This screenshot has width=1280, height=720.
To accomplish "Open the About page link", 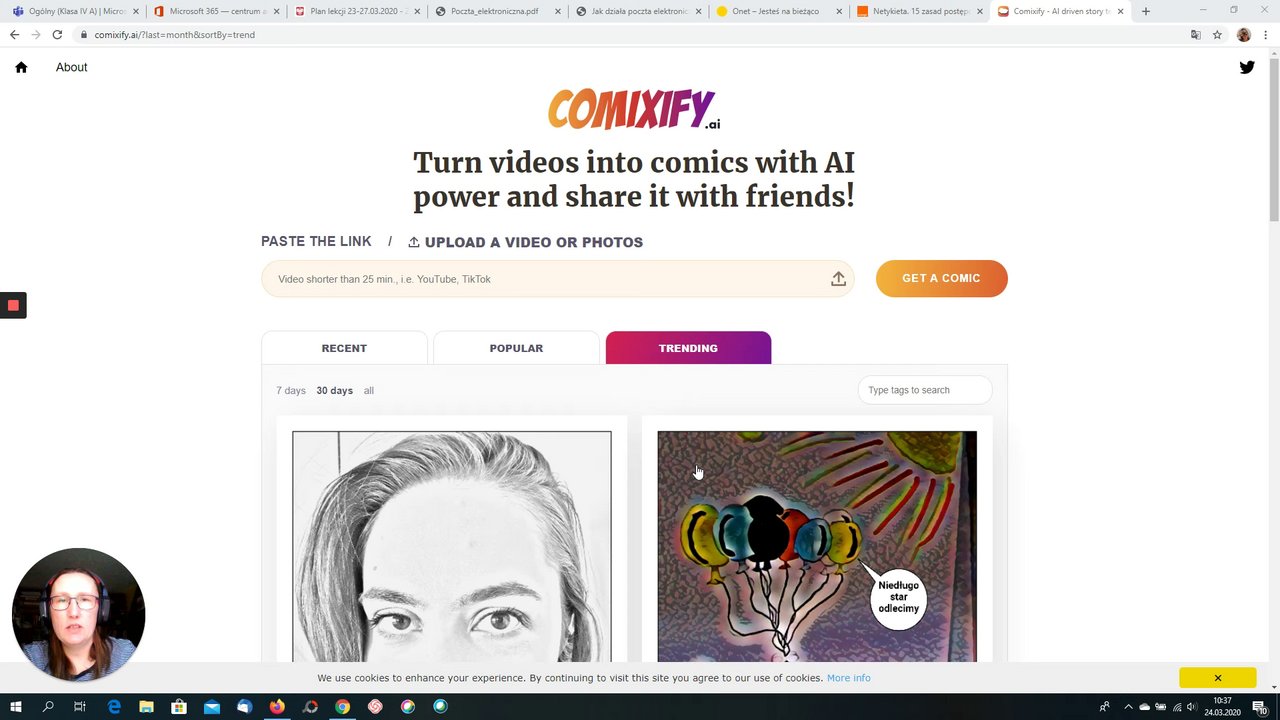I will pyautogui.click(x=71, y=67).
